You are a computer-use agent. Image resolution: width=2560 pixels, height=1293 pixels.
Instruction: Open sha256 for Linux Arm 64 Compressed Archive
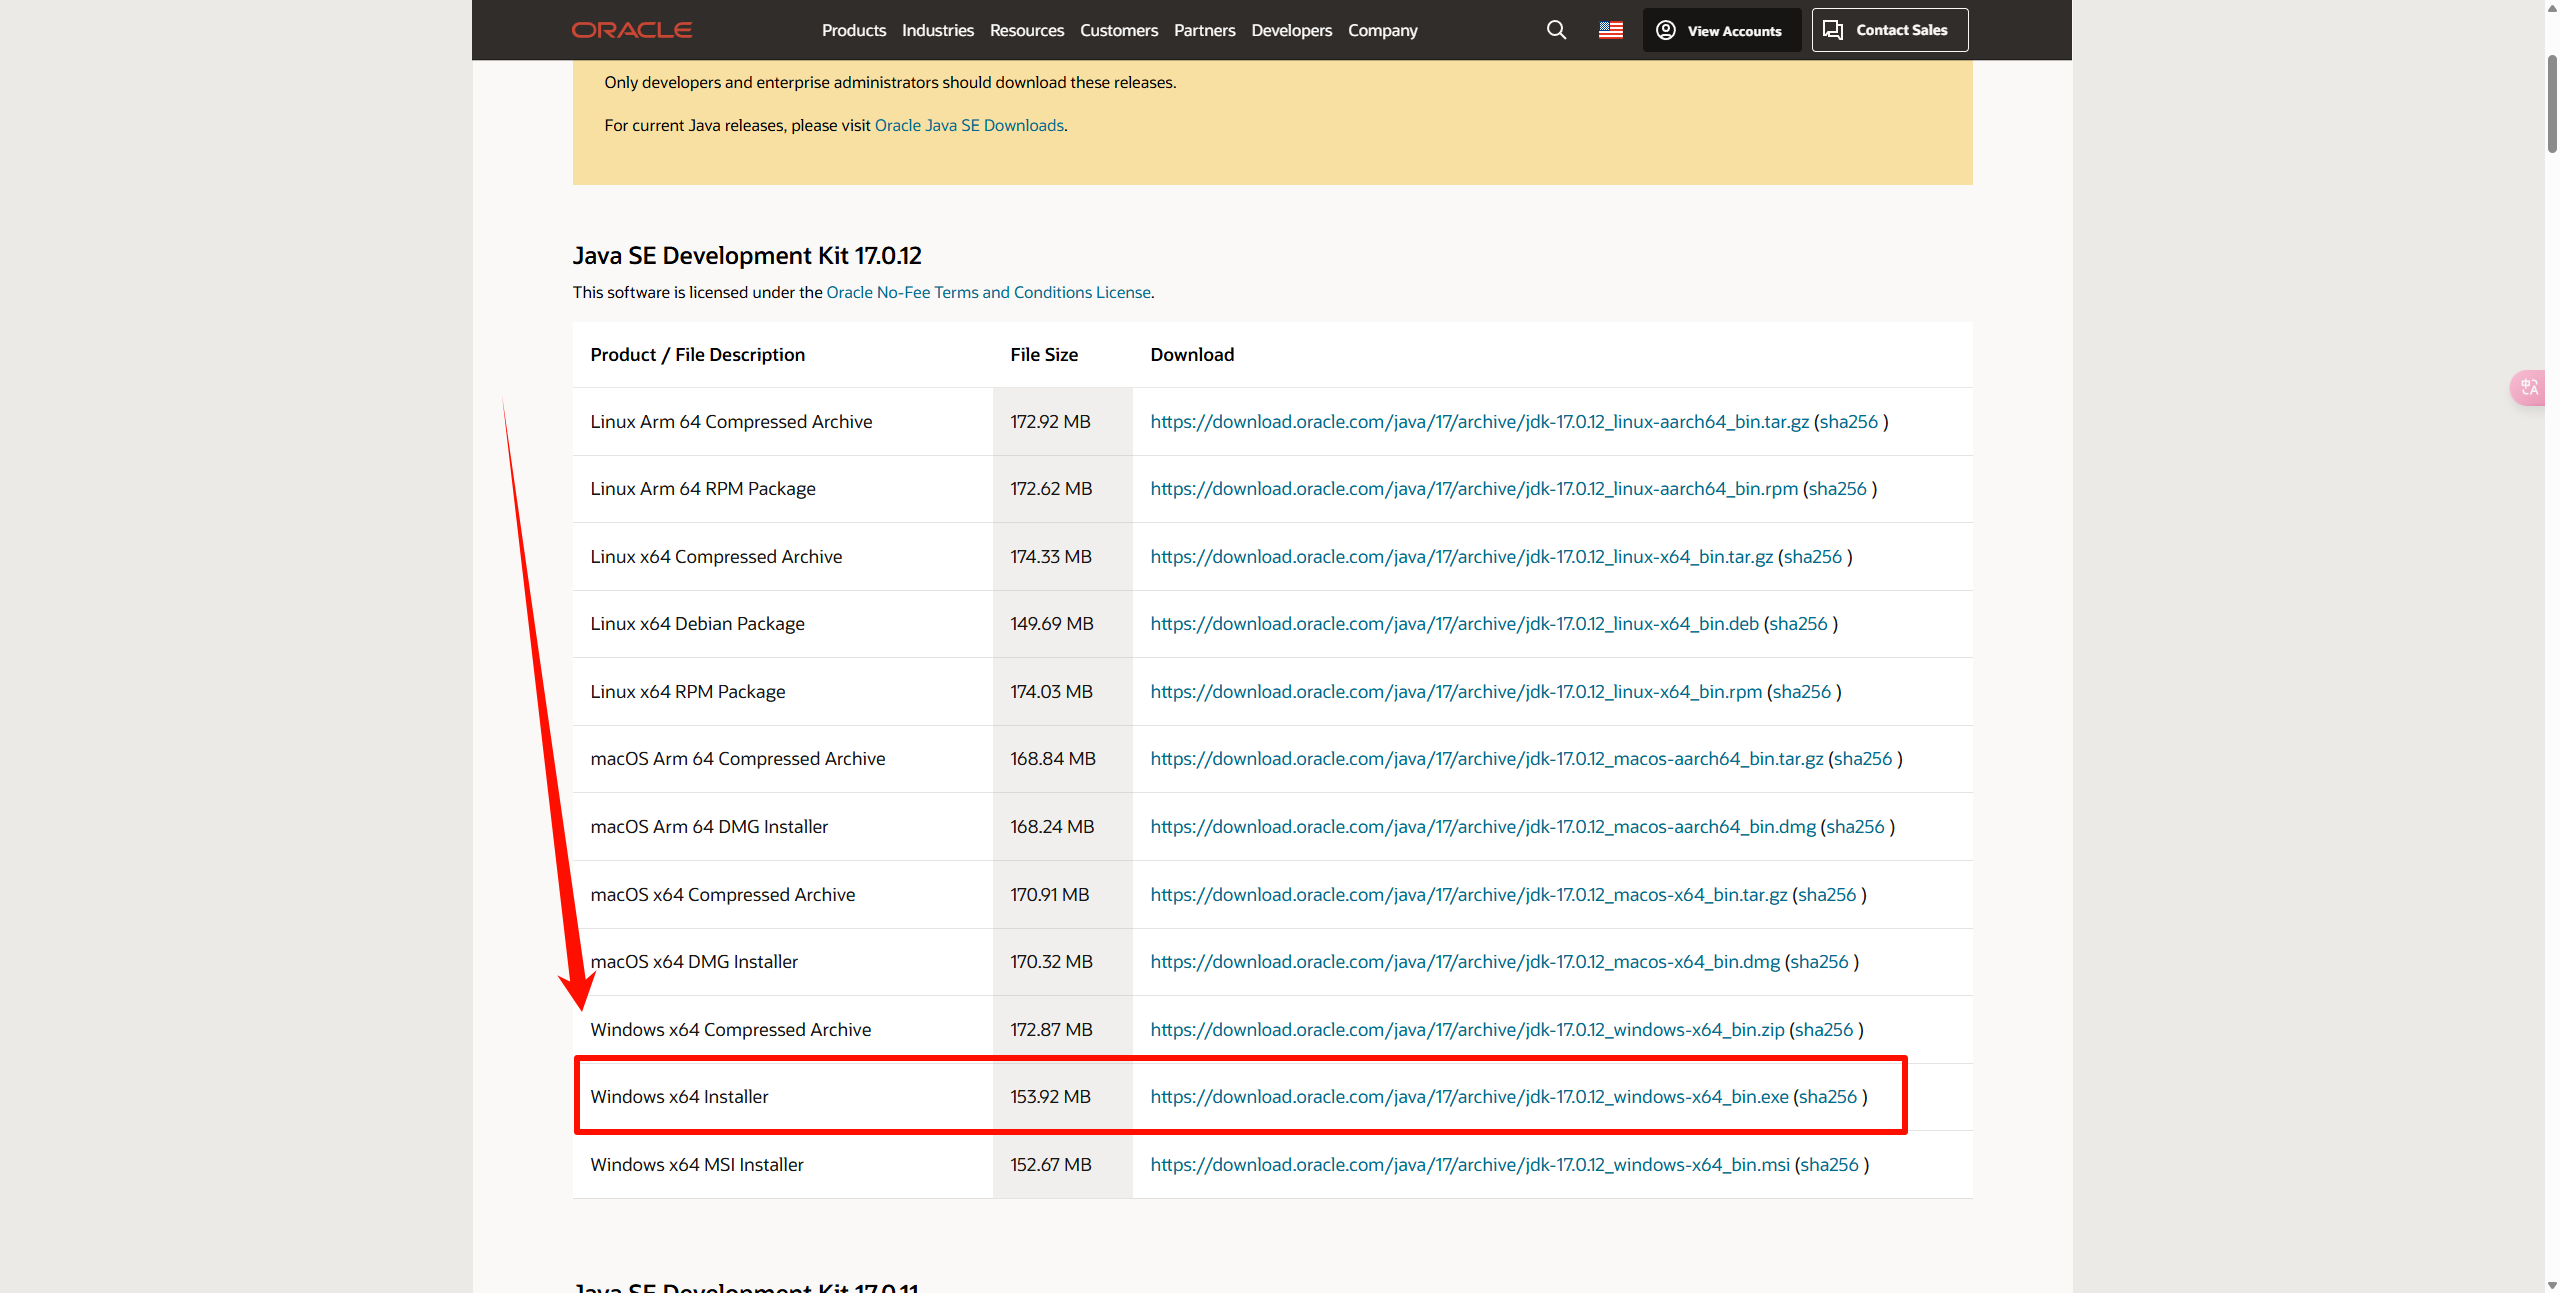tap(1849, 422)
